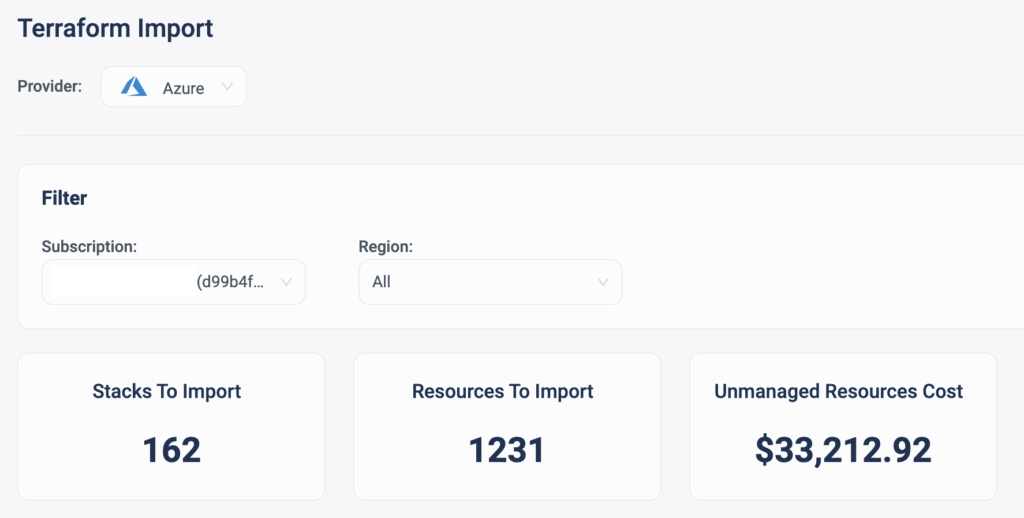The width and height of the screenshot is (1024, 518).
Task: Click the Terraform Import page title
Action: coord(116,28)
